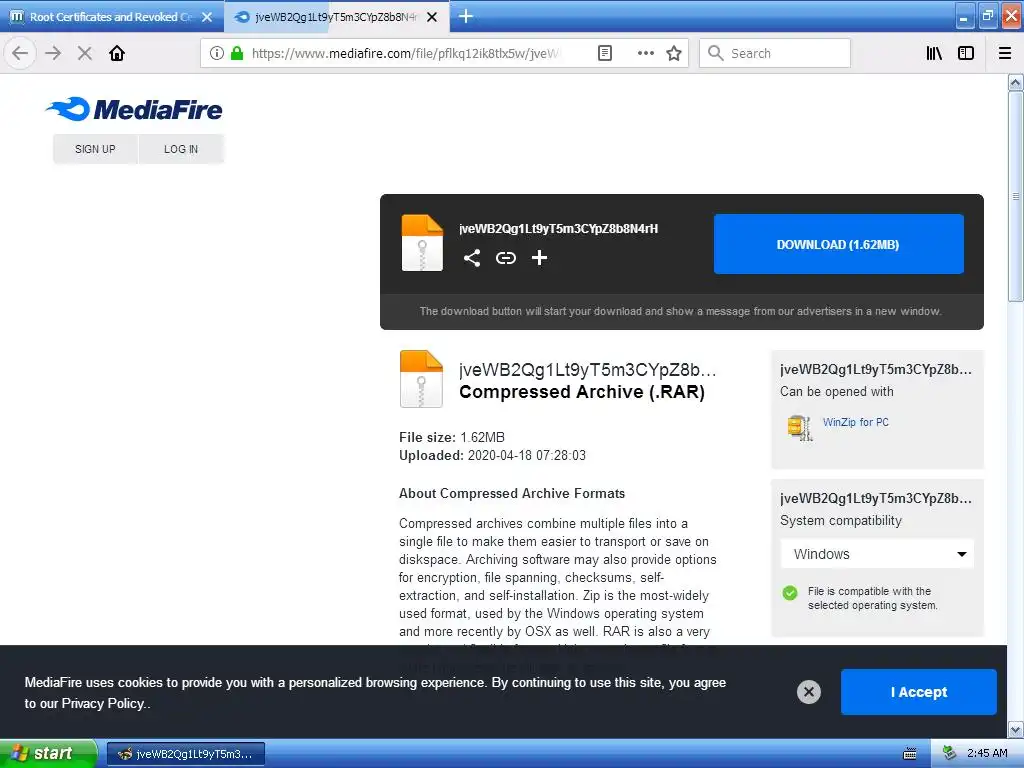1024x768 pixels.
Task: Open the page actions three-dots menu
Action: pos(645,53)
